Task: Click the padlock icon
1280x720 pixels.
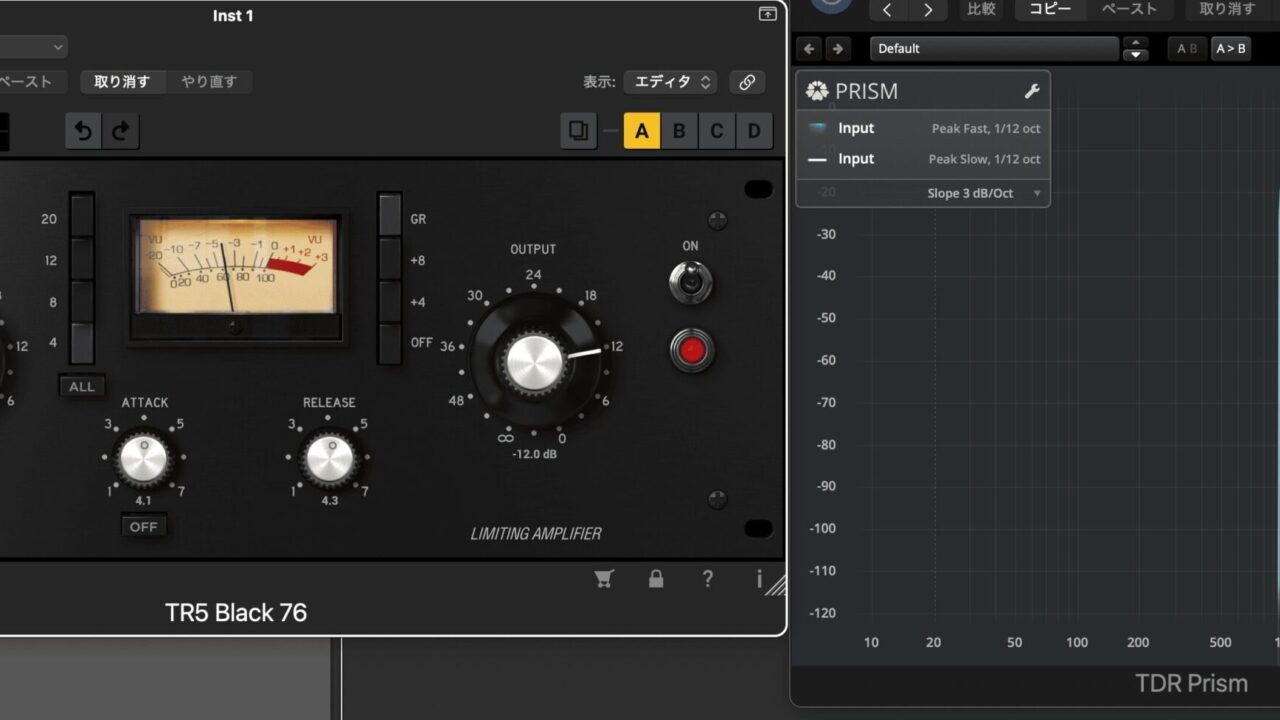Action: pos(656,578)
